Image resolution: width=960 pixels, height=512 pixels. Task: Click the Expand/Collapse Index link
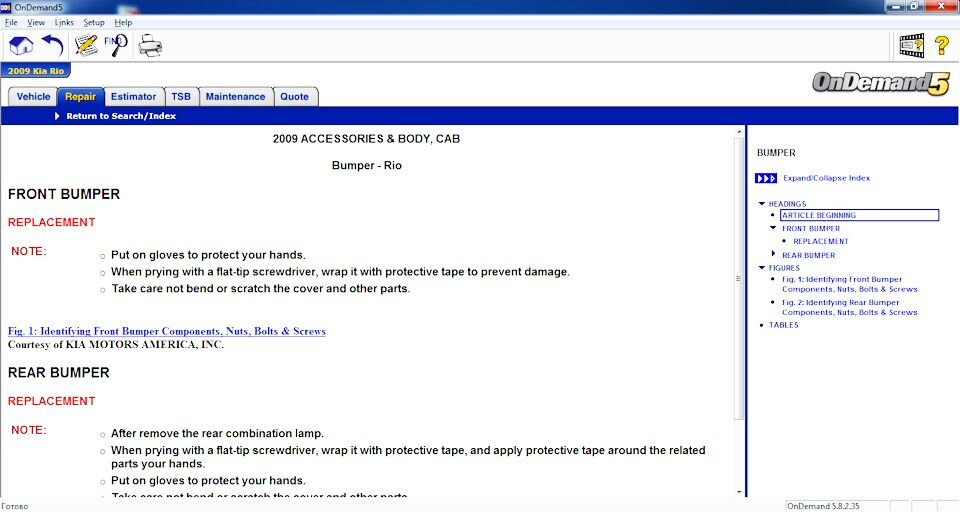(x=827, y=178)
